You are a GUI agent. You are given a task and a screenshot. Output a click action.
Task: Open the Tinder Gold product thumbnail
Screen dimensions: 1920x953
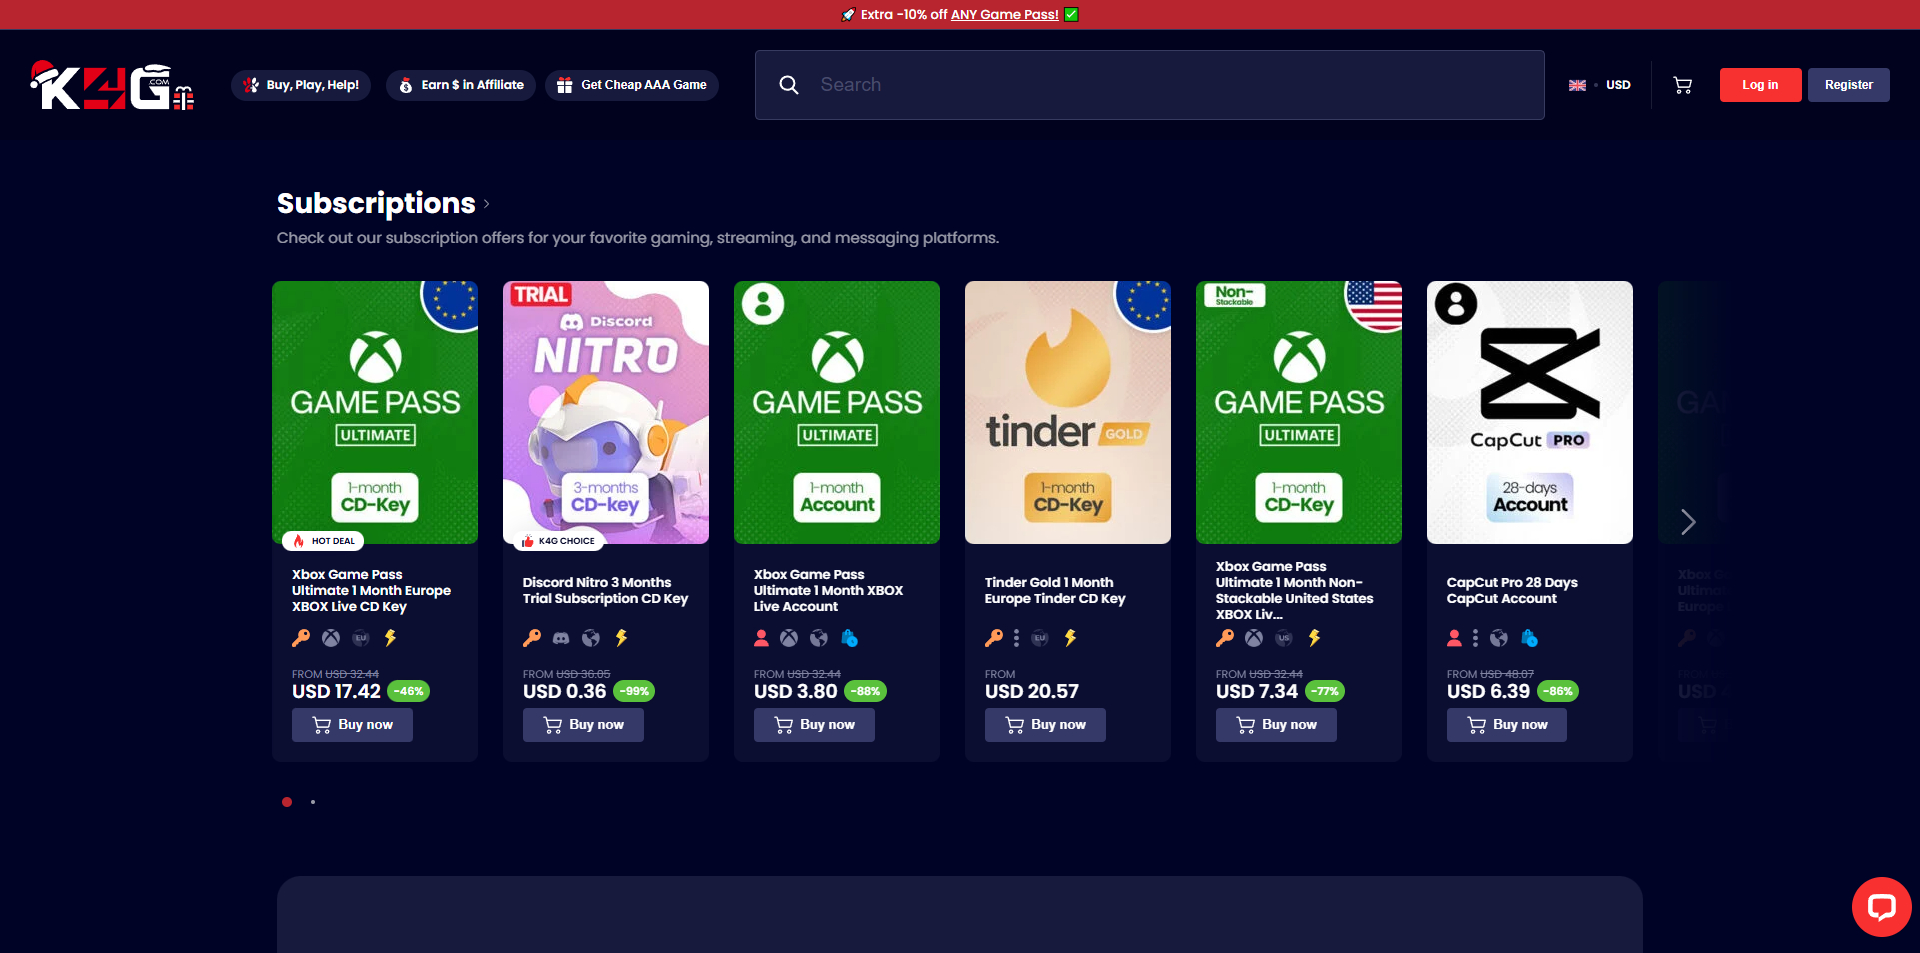[x=1067, y=412]
